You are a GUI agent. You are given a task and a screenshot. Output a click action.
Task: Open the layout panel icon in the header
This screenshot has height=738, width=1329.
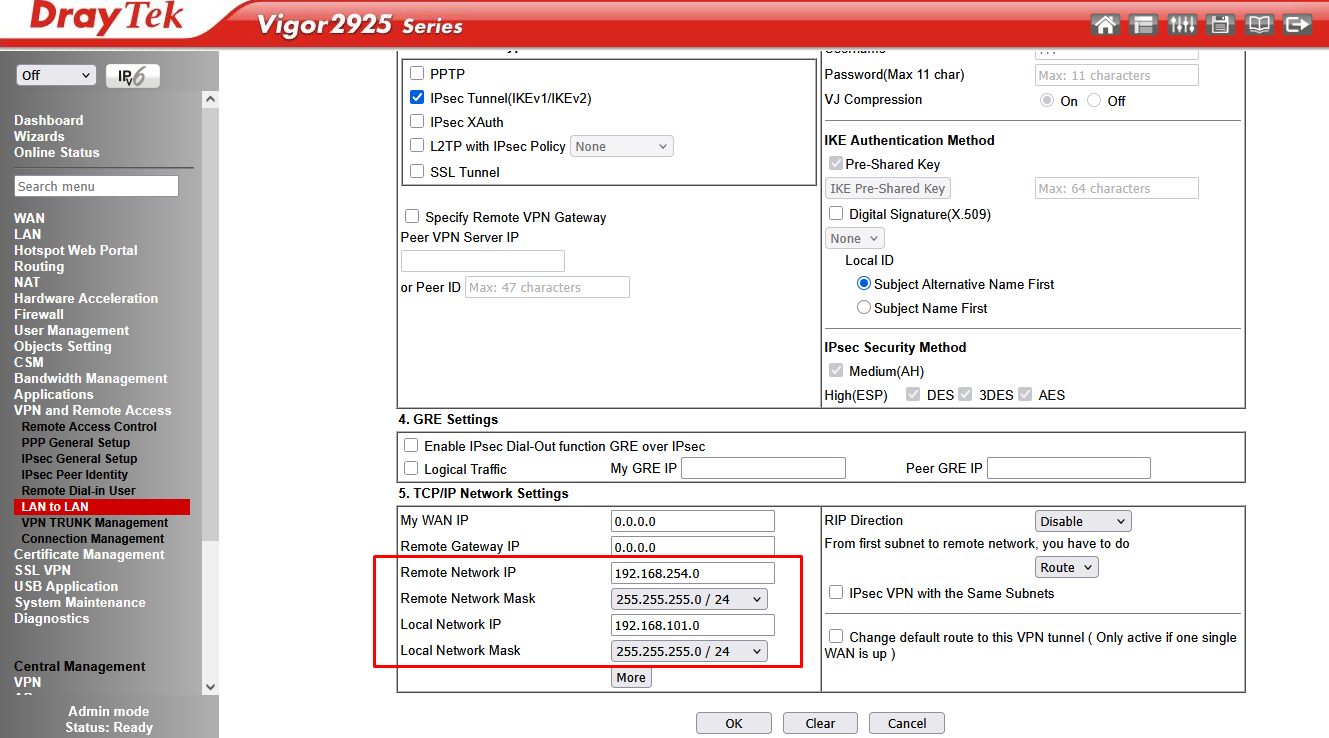1143,25
